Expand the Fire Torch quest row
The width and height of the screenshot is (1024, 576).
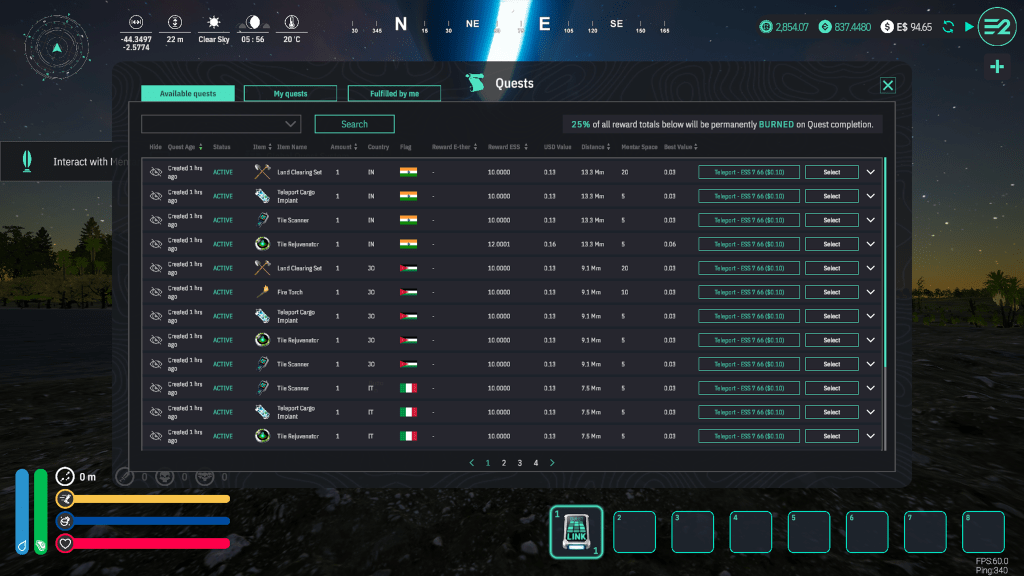[871, 292]
